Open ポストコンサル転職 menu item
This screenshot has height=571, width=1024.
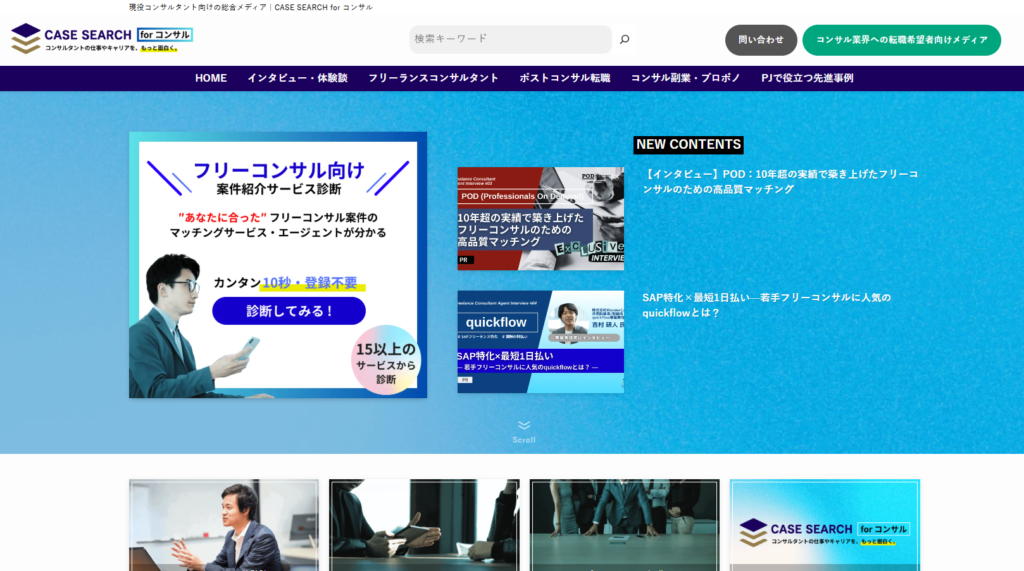pyautogui.click(x=564, y=78)
